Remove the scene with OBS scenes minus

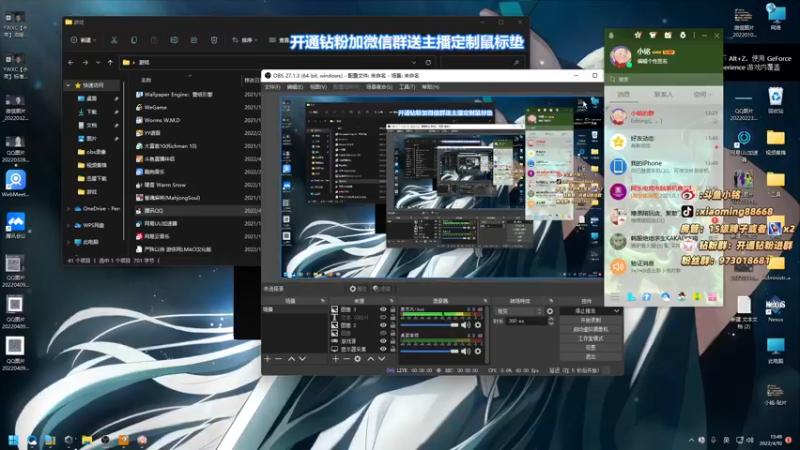coord(279,359)
